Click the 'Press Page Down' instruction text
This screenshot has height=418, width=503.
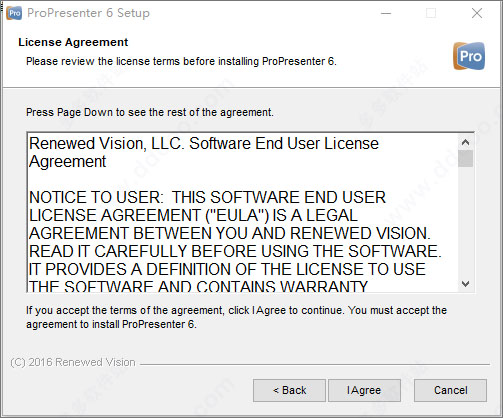click(x=150, y=112)
